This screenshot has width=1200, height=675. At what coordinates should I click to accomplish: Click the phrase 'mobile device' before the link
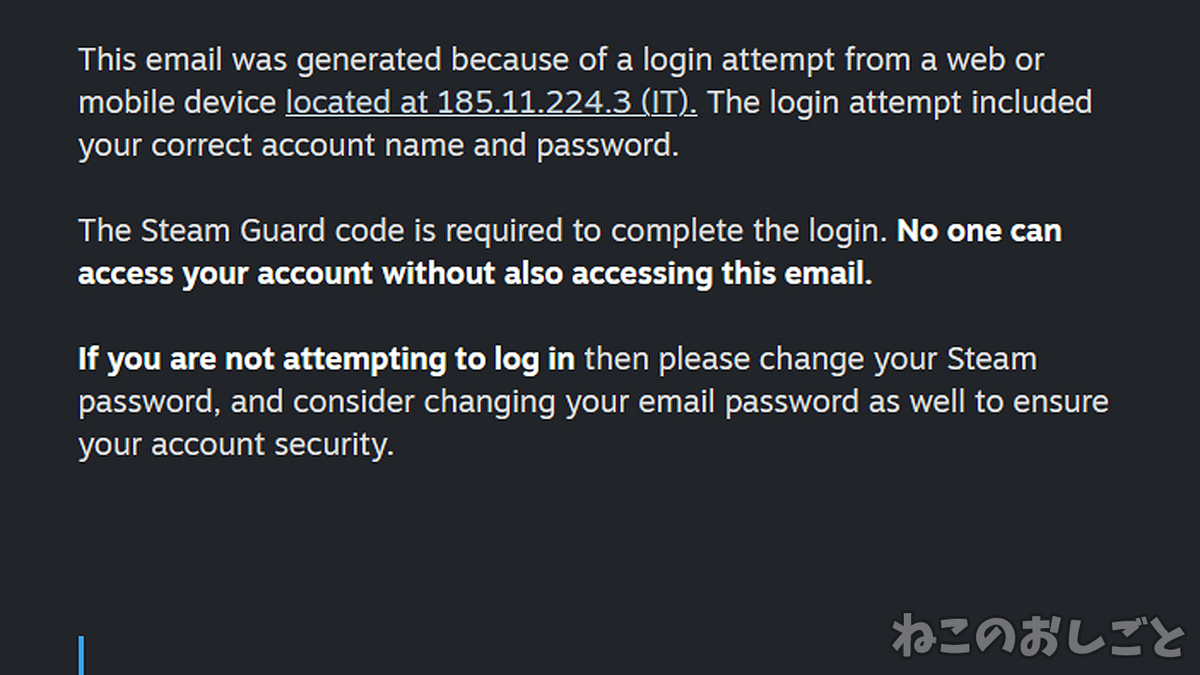[x=177, y=103]
